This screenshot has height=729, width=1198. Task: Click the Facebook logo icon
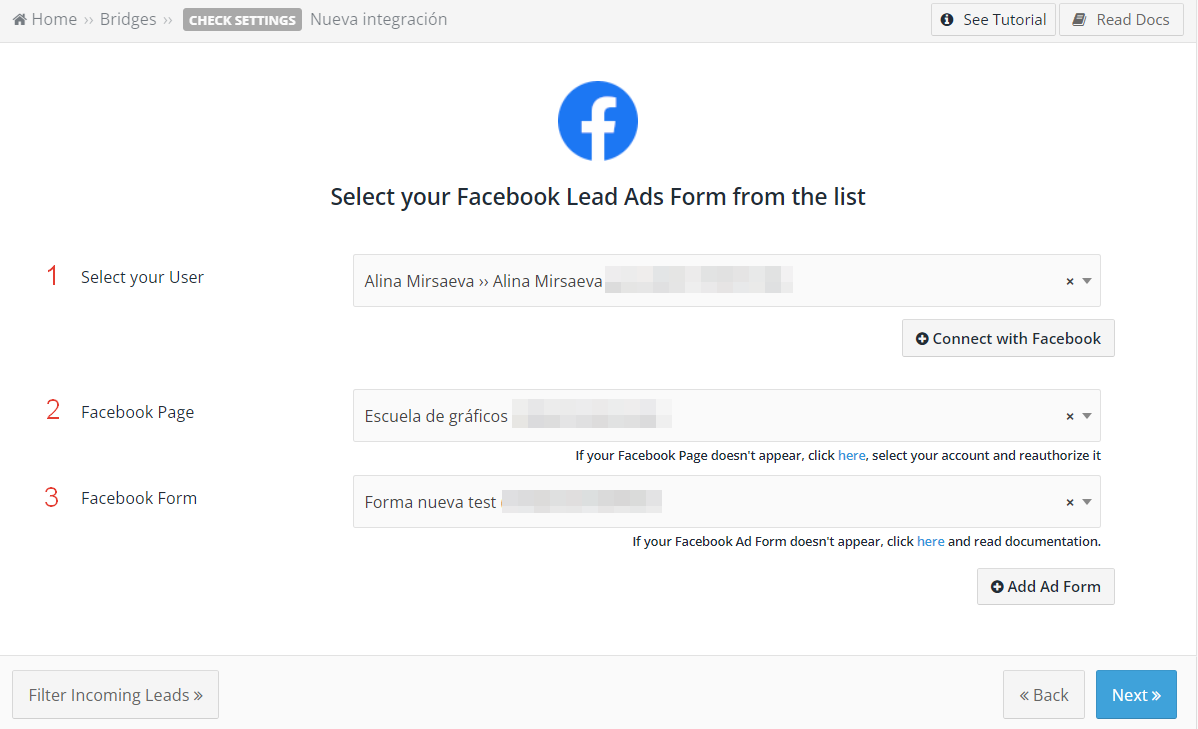tap(597, 121)
